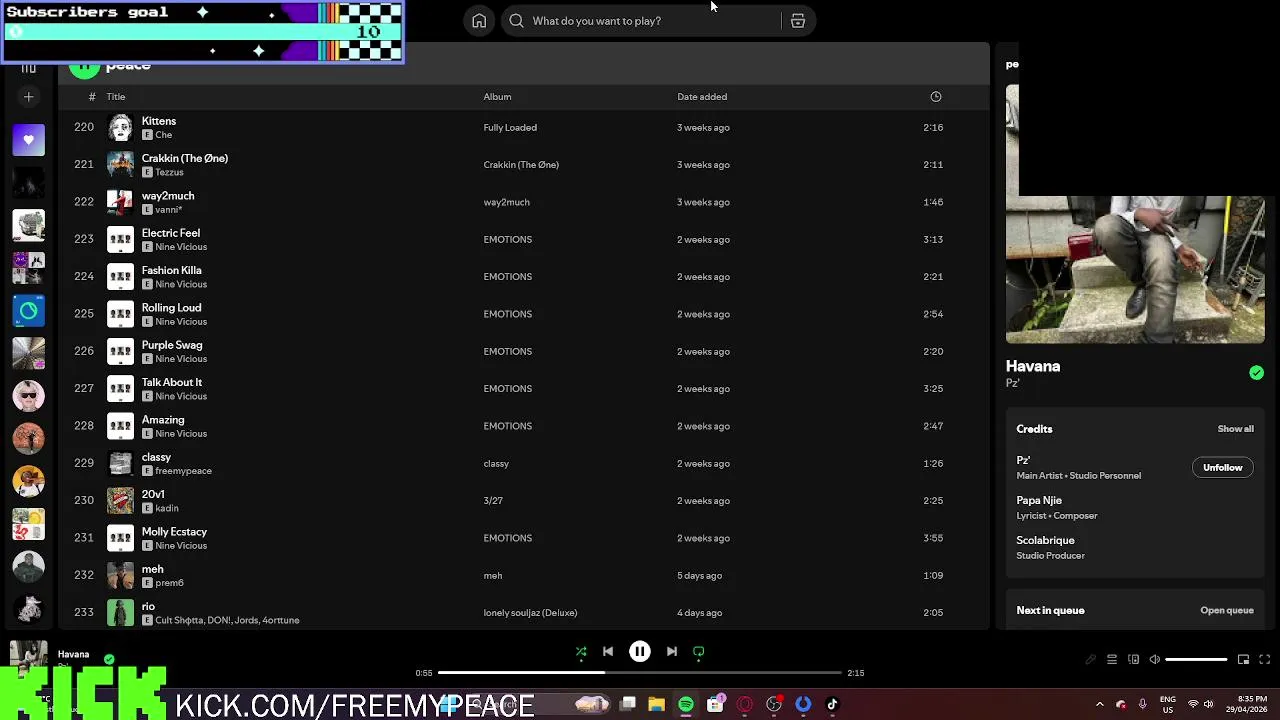Screen dimensions: 1280x720
Task: Select the track Amazing
Action: click(162, 420)
